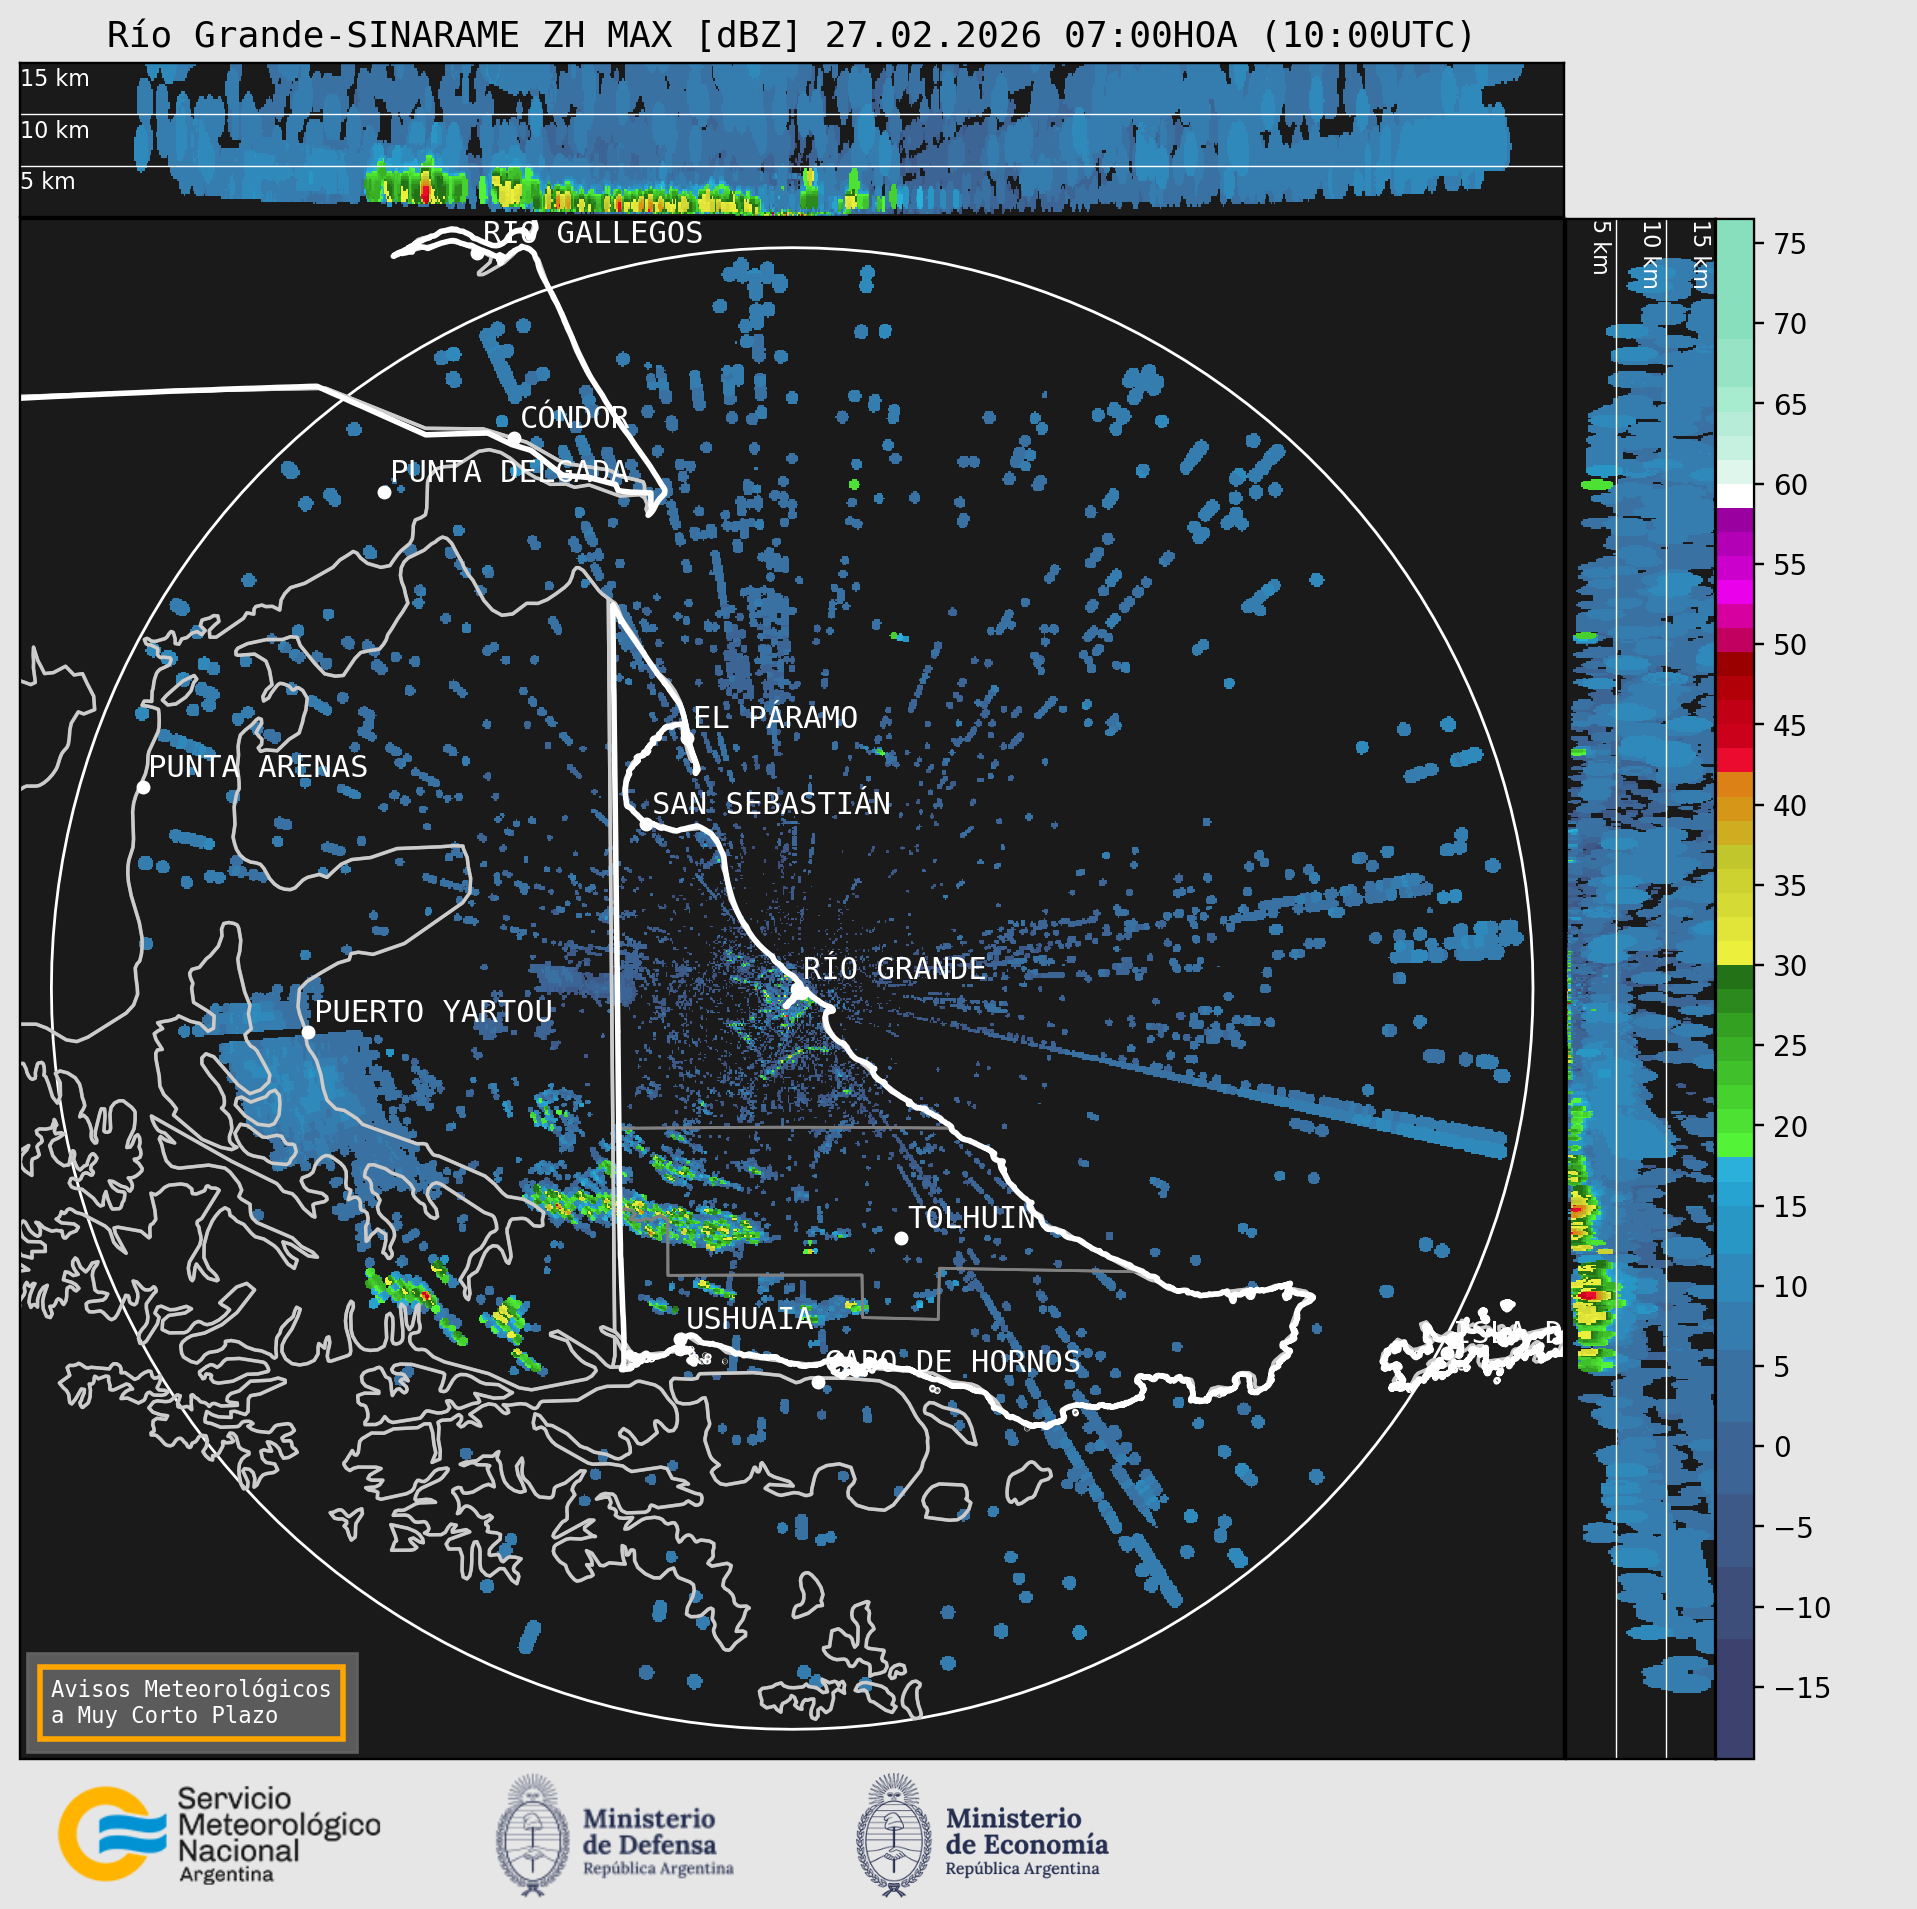This screenshot has width=1917, height=1909.
Task: Click the TOLHUIN label
Action: point(972,1217)
